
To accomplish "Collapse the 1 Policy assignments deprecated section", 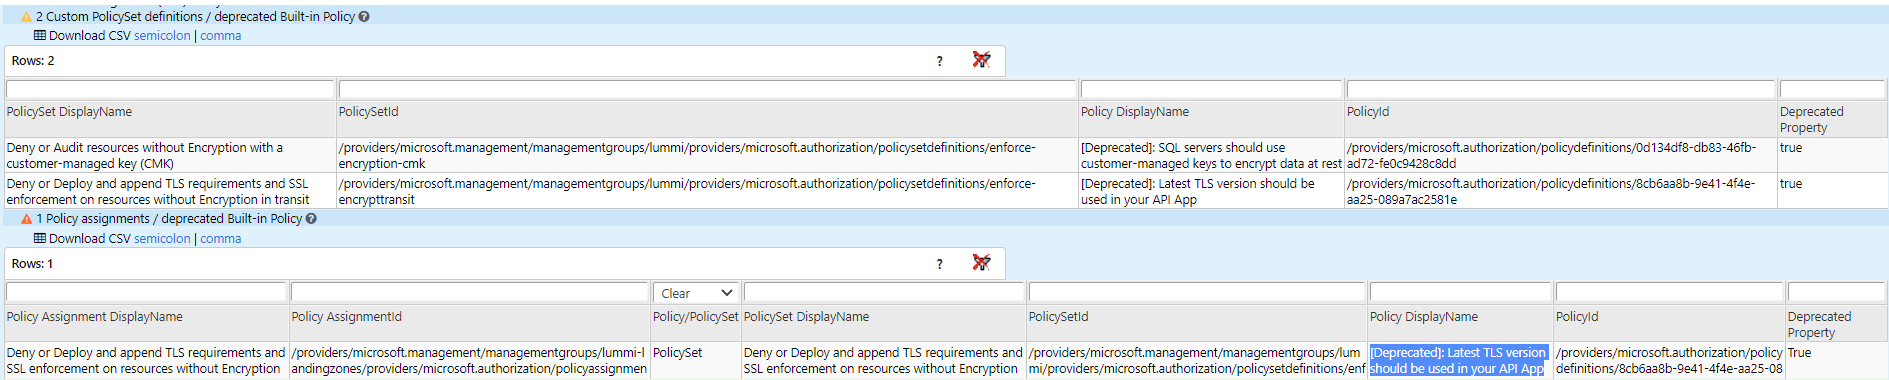I will [168, 219].
